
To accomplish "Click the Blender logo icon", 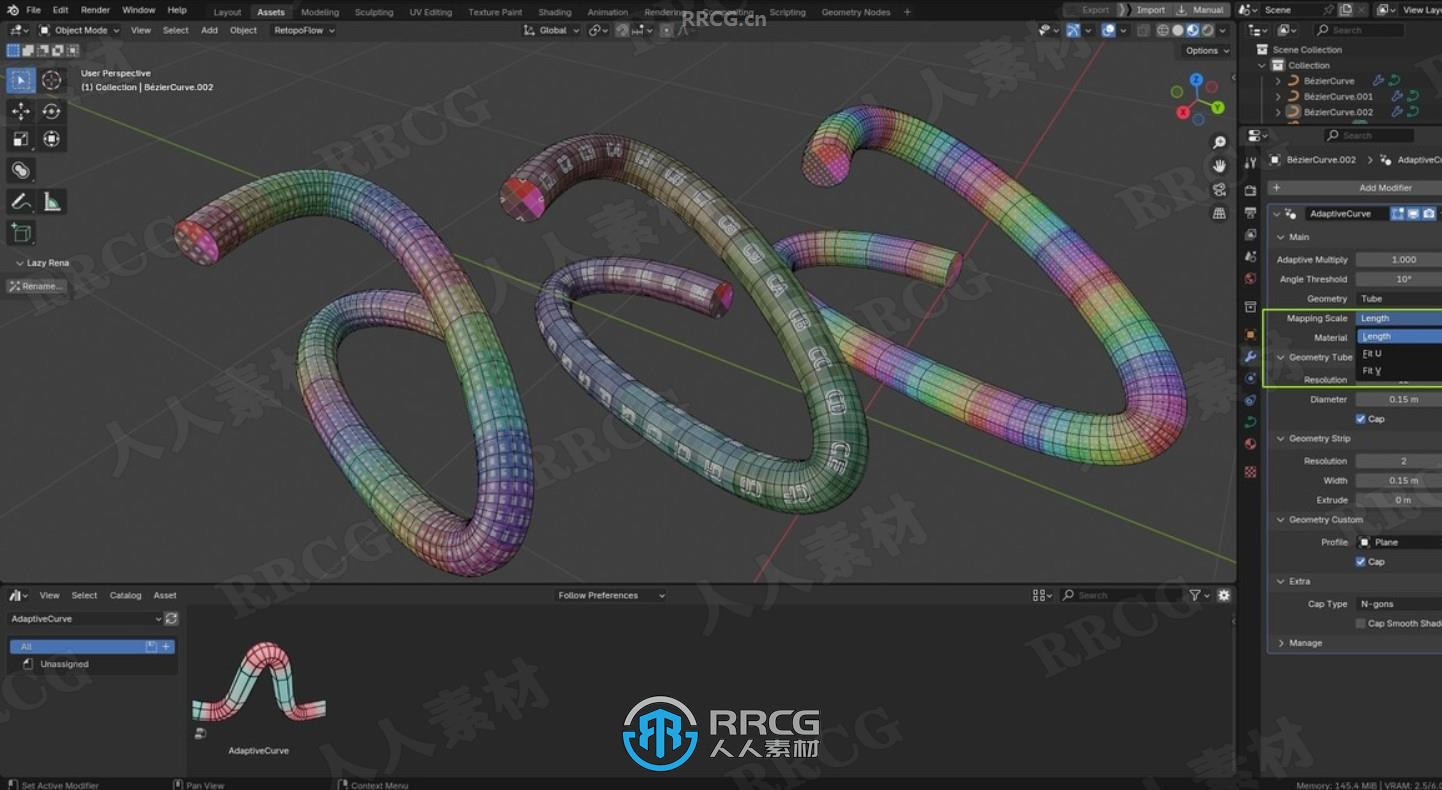I will click(12, 10).
